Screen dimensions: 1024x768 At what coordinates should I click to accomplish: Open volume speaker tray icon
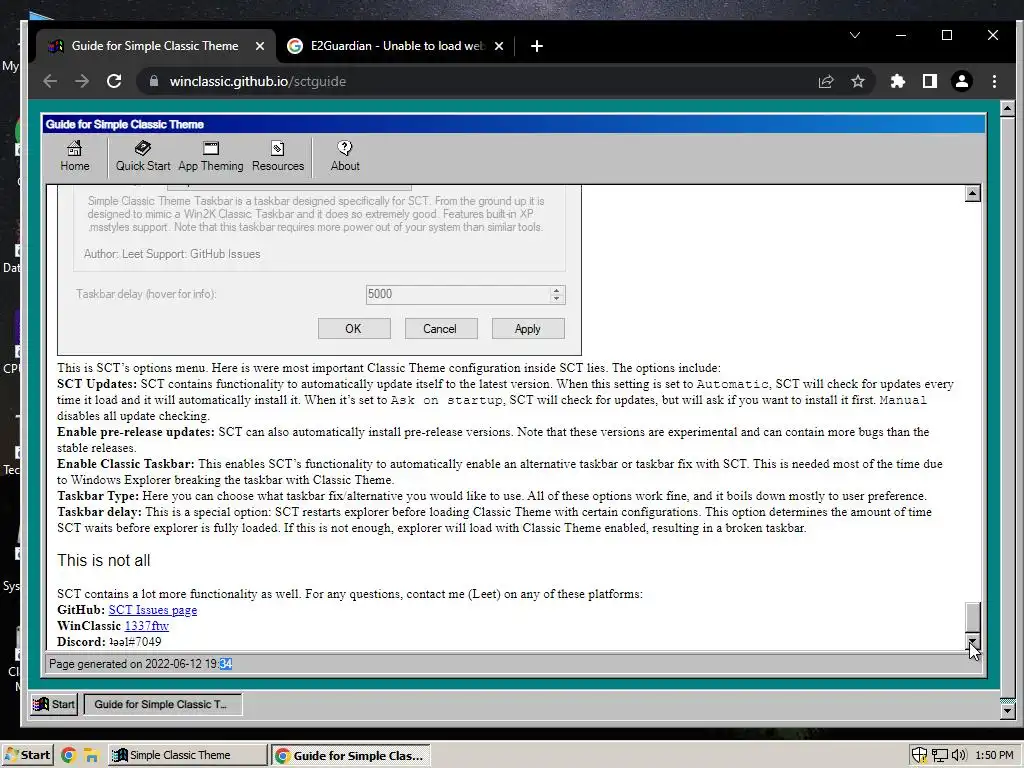(x=959, y=755)
